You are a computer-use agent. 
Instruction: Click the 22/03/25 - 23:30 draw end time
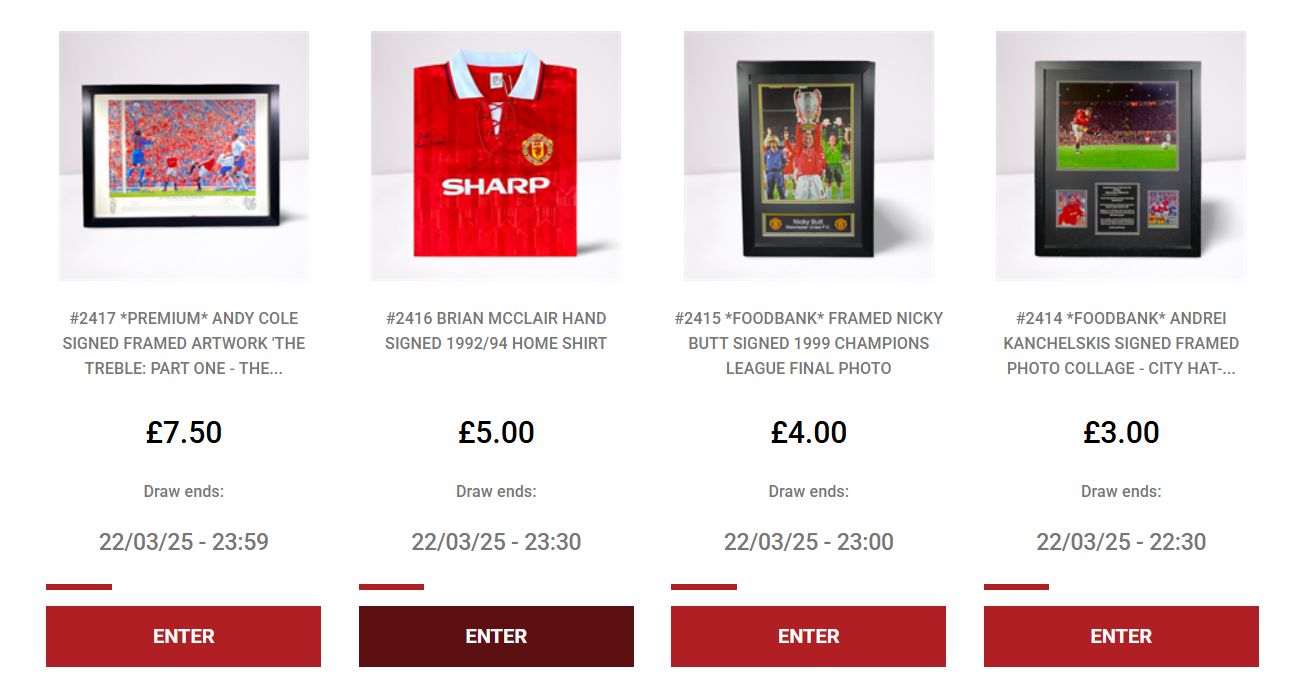click(496, 542)
